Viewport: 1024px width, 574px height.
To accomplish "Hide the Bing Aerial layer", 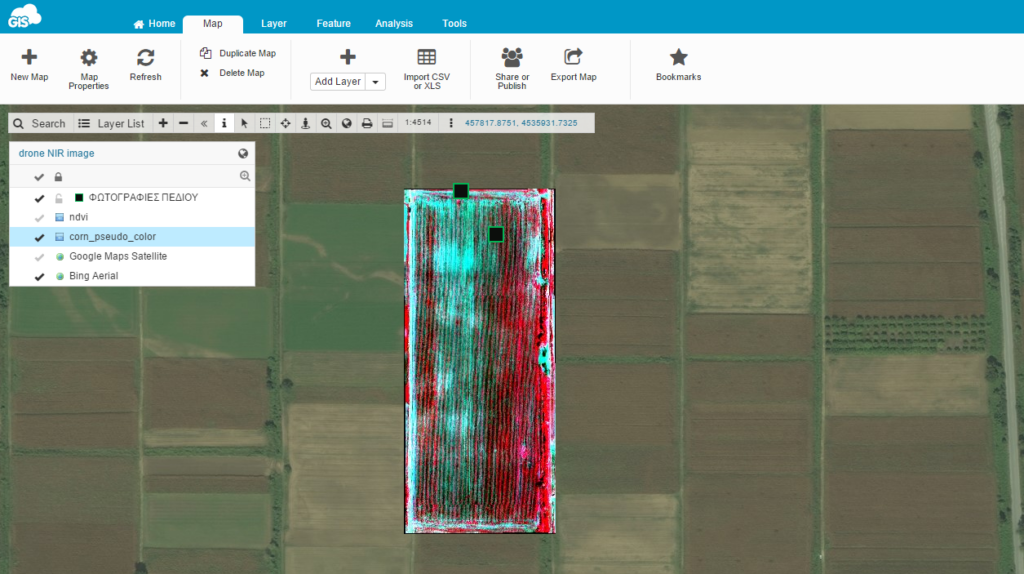I will (39, 276).
